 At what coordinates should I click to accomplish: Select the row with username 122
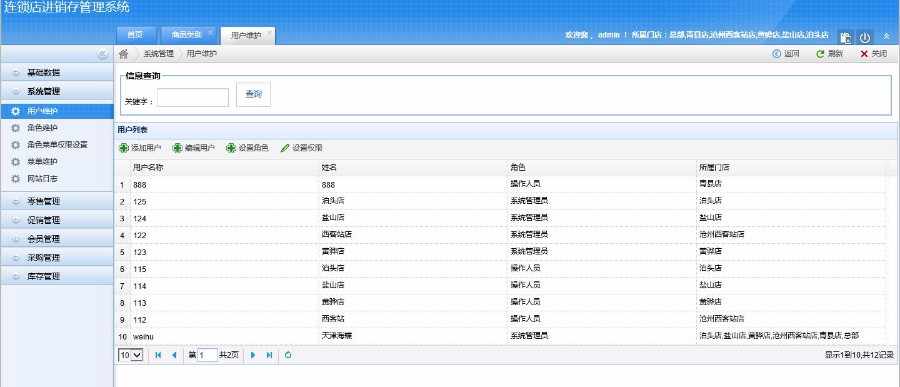click(500, 235)
